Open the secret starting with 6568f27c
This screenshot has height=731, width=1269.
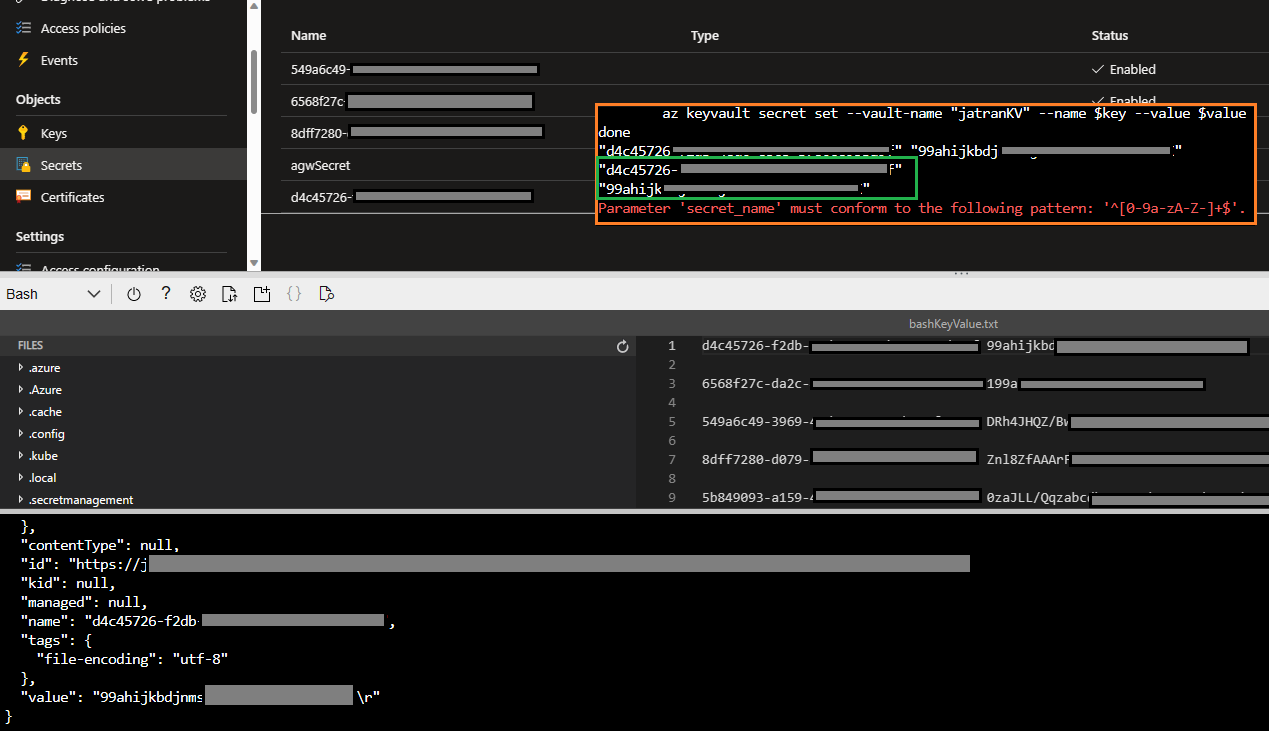coord(412,101)
